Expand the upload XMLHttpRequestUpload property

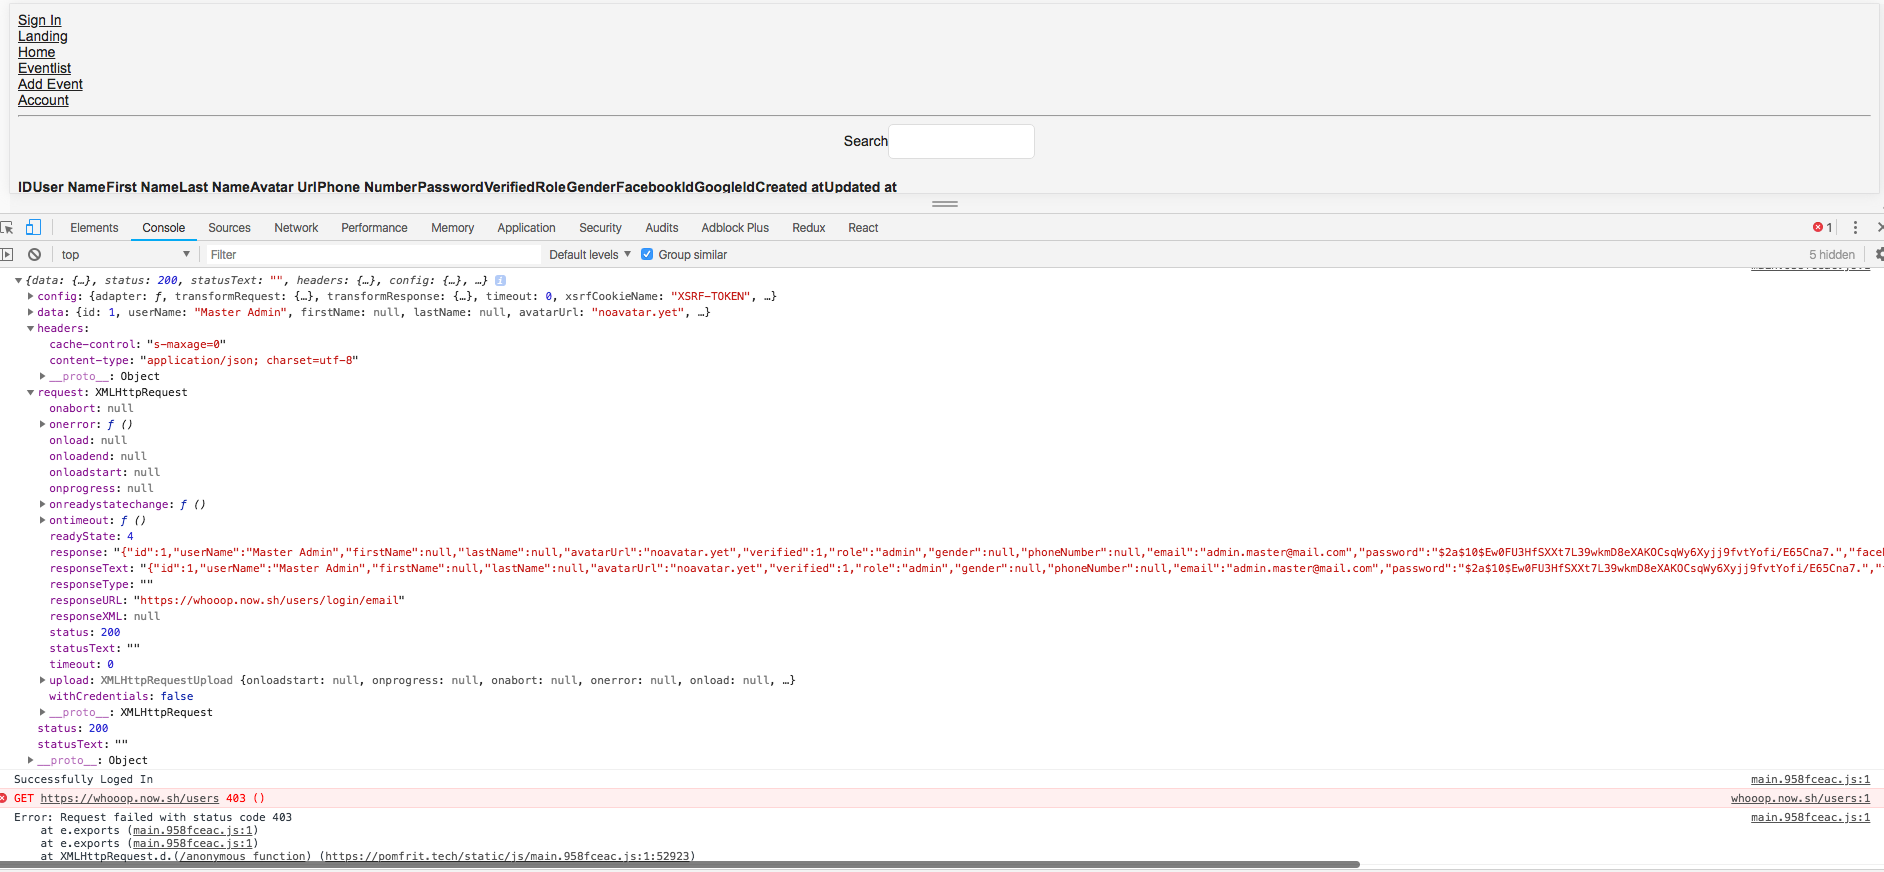coord(43,681)
